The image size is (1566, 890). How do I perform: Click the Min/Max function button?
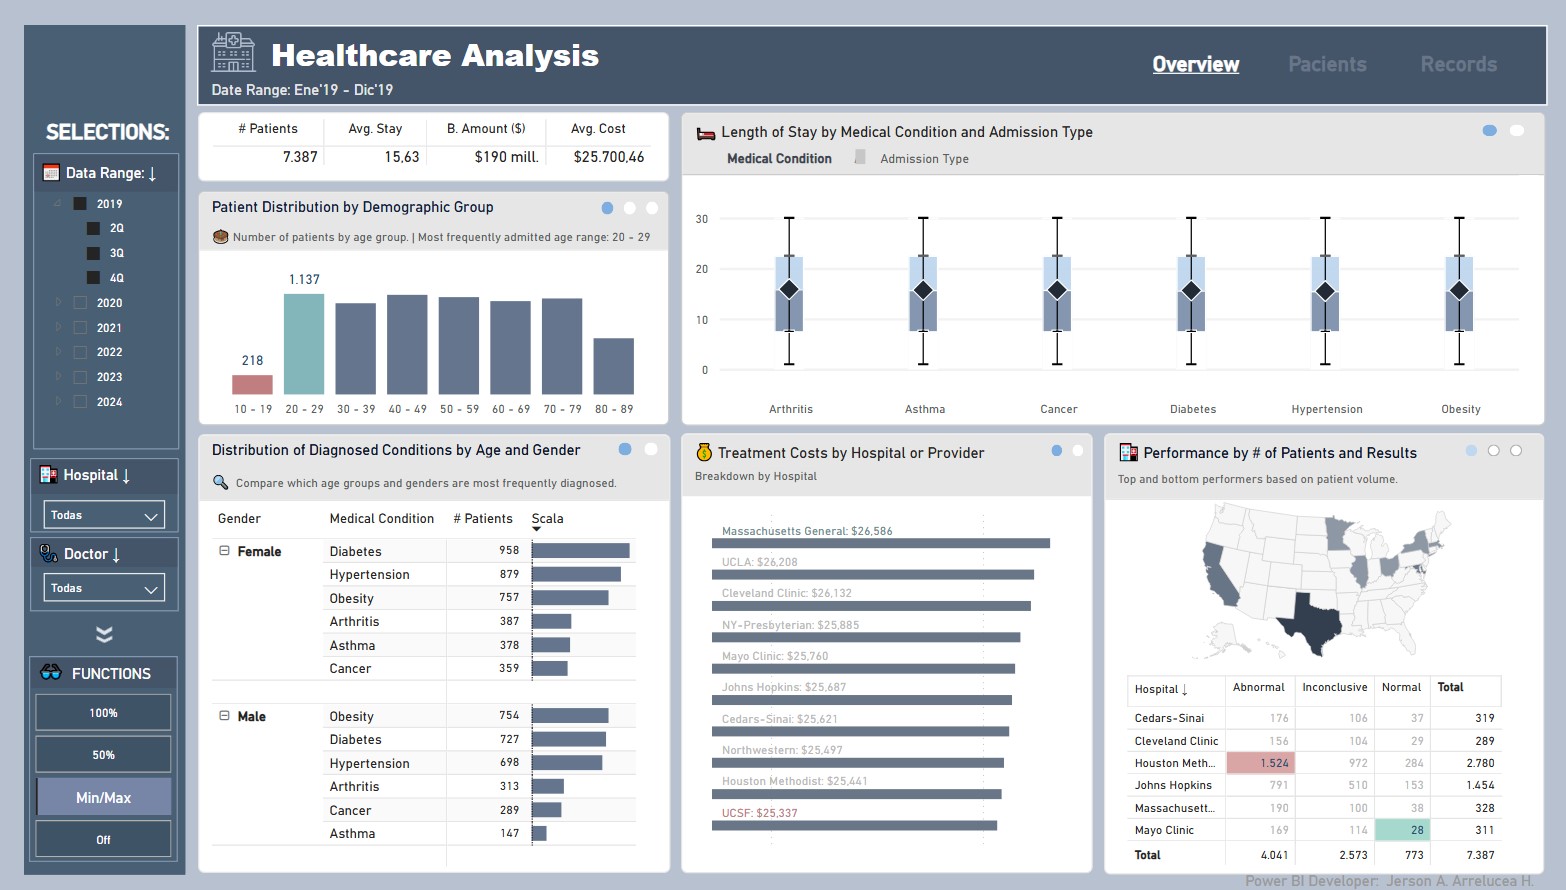click(103, 797)
